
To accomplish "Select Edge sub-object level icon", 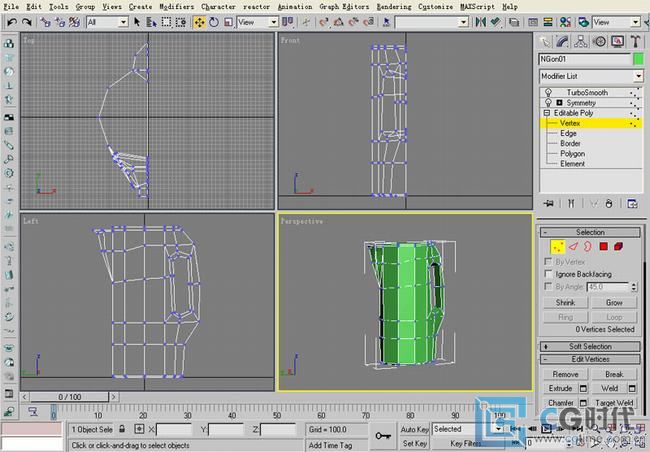I will [x=573, y=247].
